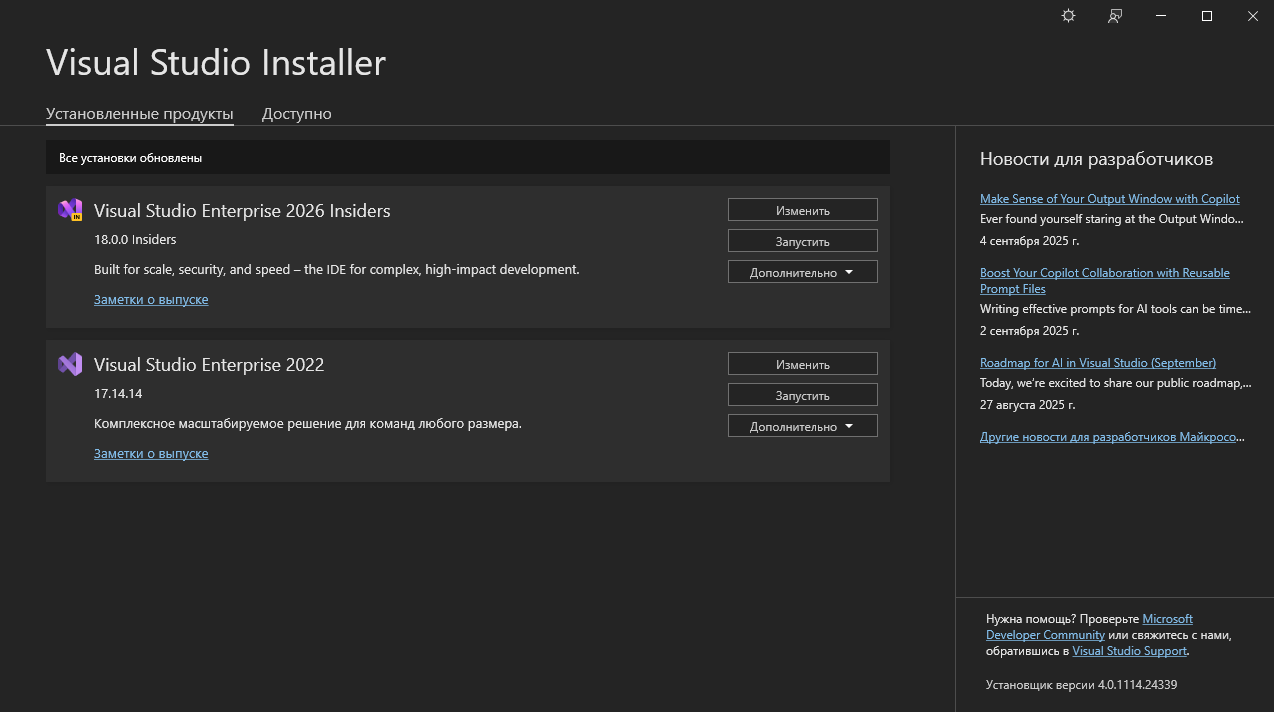Screen dimensions: 1274x712
Task: Switch to the Доступно tab
Action: pyautogui.click(x=297, y=114)
